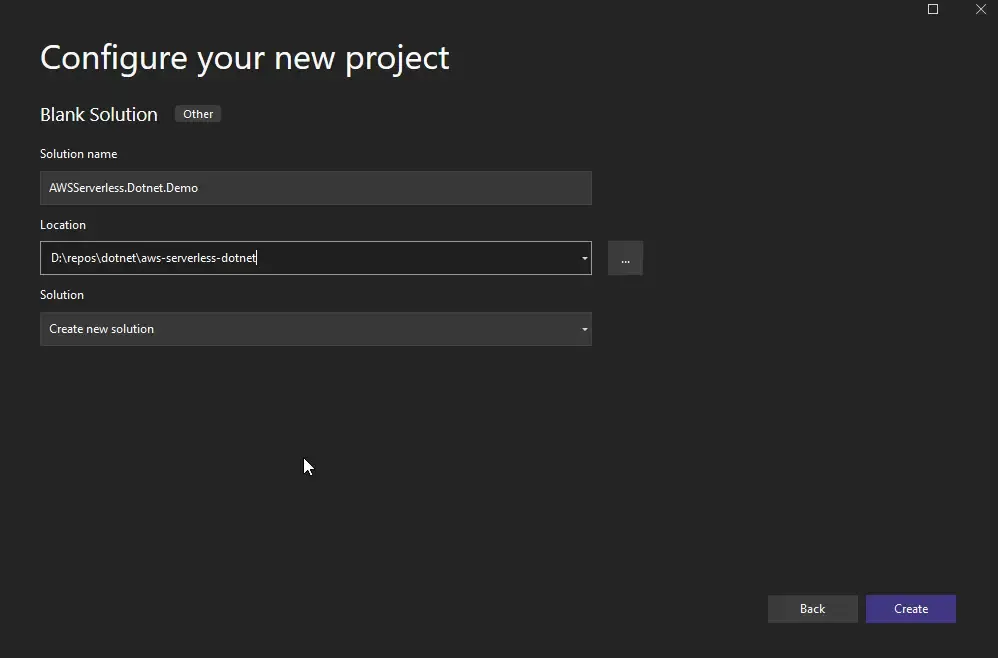Screen dimensions: 998x658
Task: Open the Location history dropdown arrow
Action: [583, 258]
